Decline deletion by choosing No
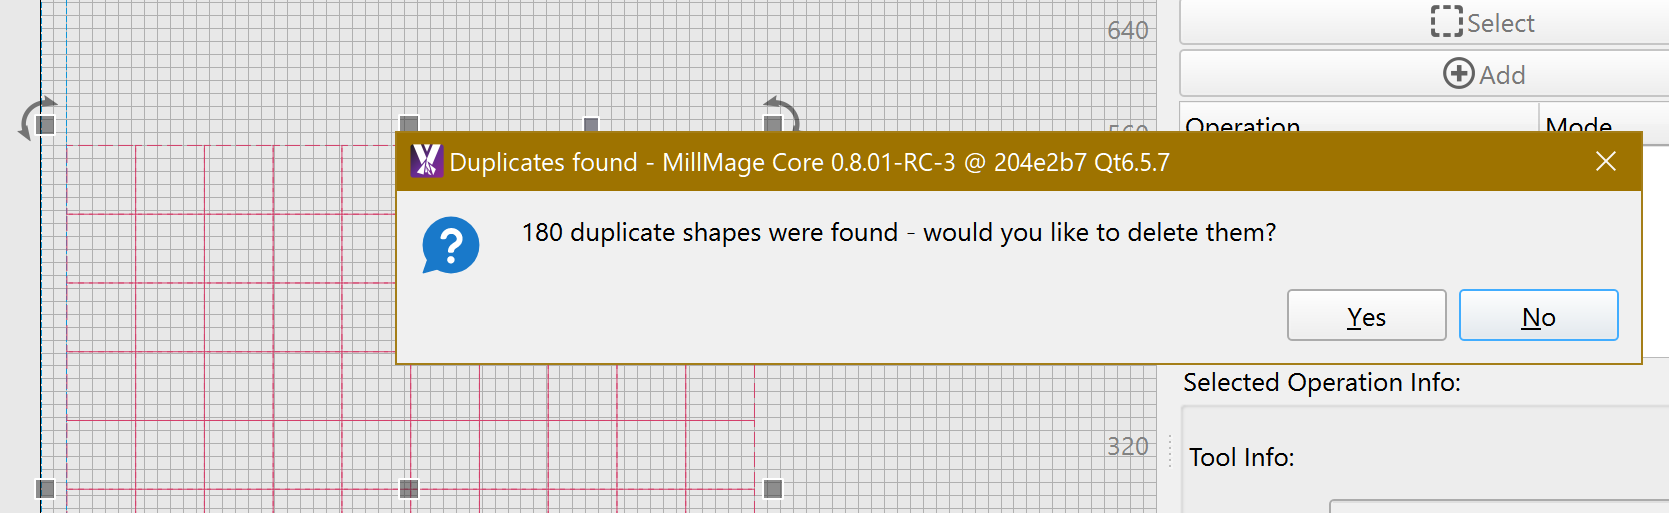This screenshot has width=1669, height=513. click(x=1538, y=316)
